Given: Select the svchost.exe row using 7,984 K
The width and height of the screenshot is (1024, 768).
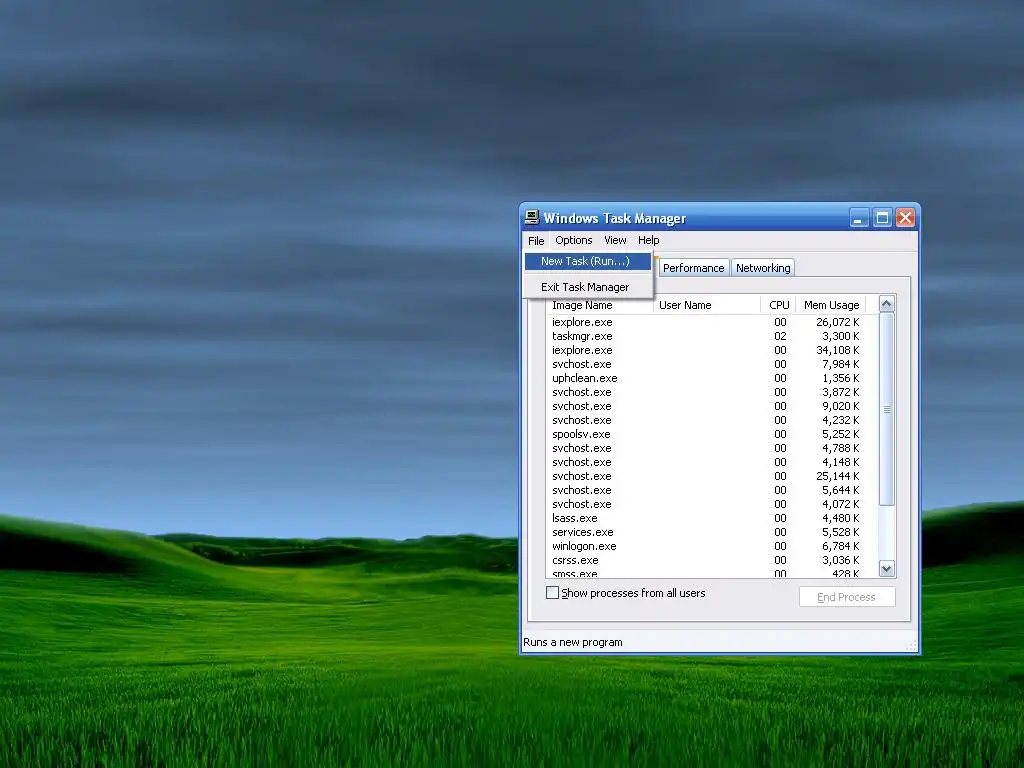Looking at the screenshot, I should click(705, 364).
